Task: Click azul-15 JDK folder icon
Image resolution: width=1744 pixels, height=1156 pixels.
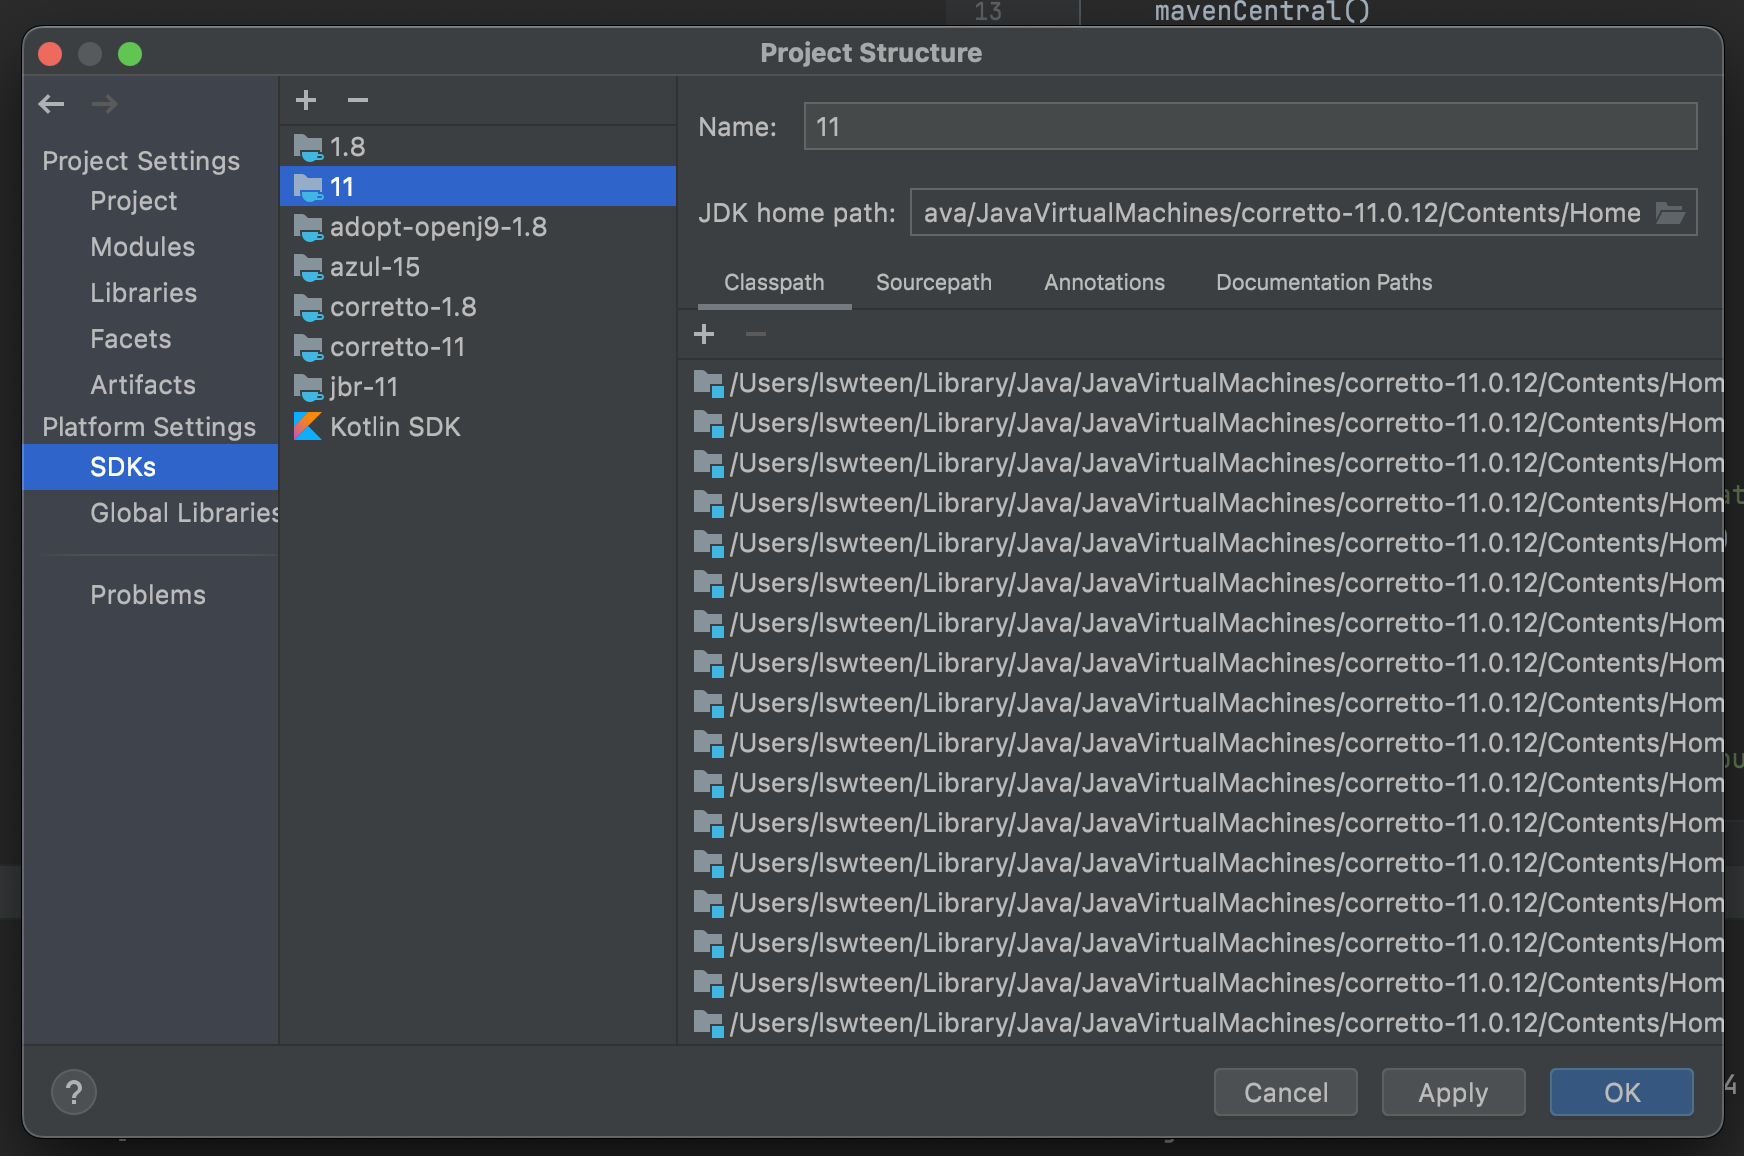Action: click(x=309, y=268)
